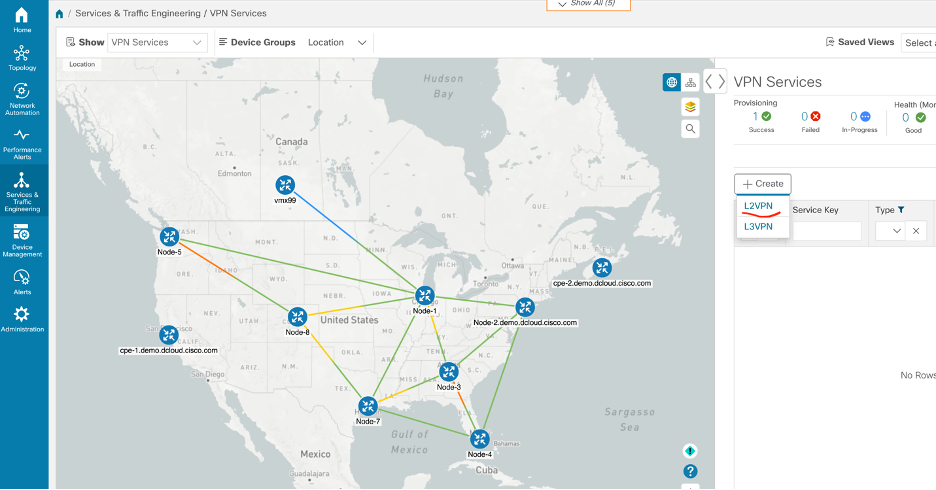Click the Node-1 router icon on map
This screenshot has height=490, width=936.
pos(425,295)
